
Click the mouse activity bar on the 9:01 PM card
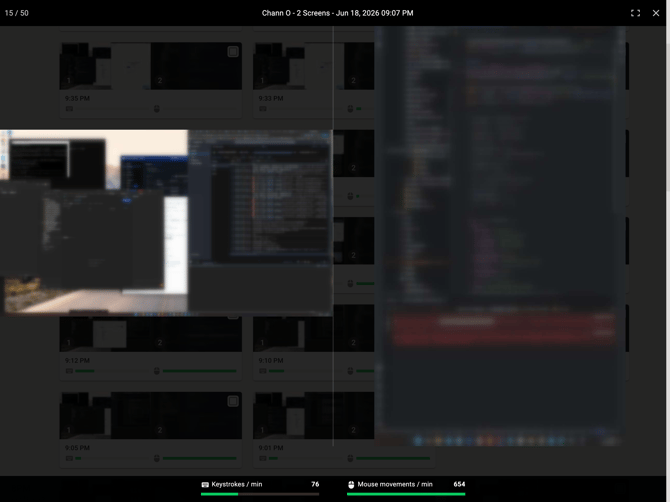393,458
